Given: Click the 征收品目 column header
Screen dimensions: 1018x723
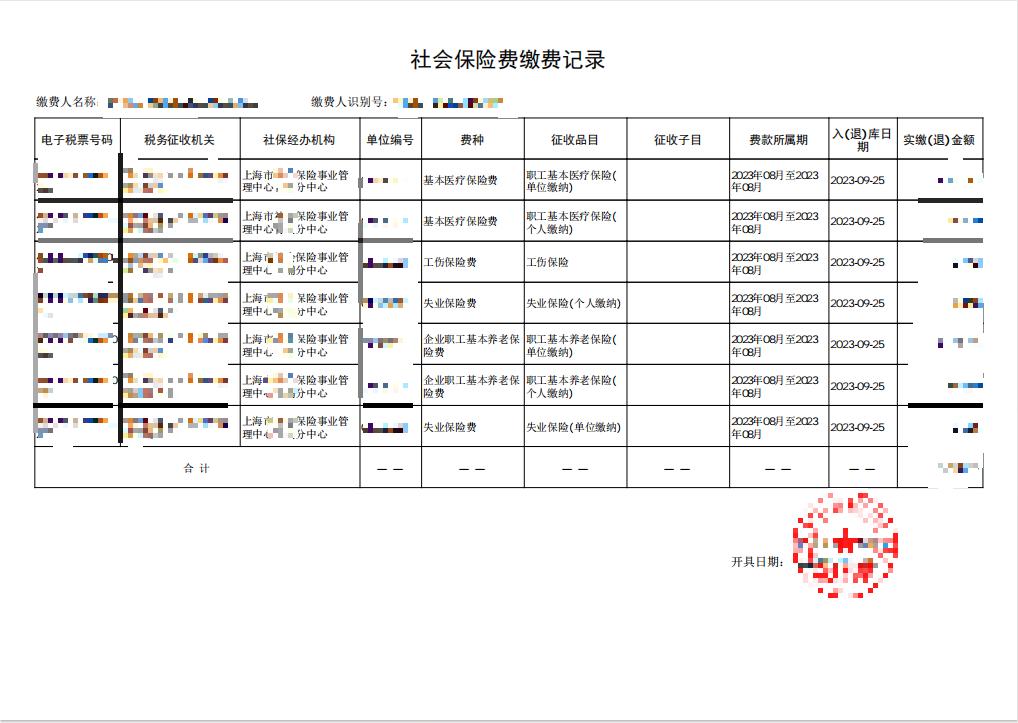Looking at the screenshot, I should click(x=575, y=140).
